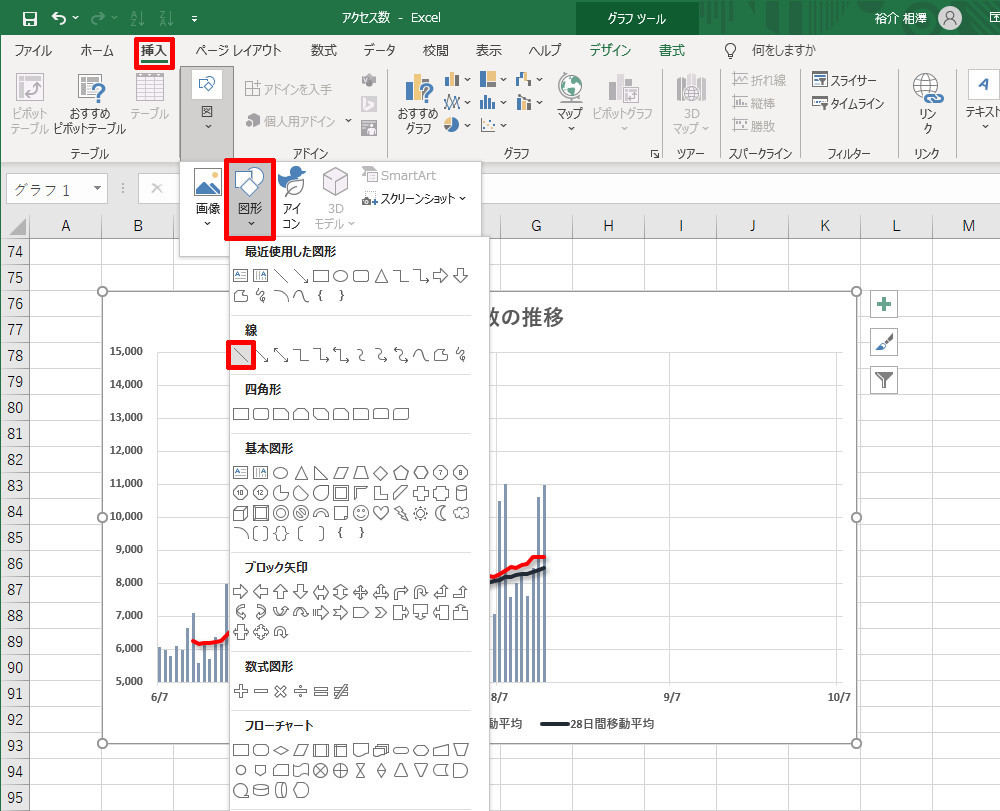This screenshot has width=1000, height=811.
Task: Click the ピボットテーブル button
Action: (x=29, y=103)
